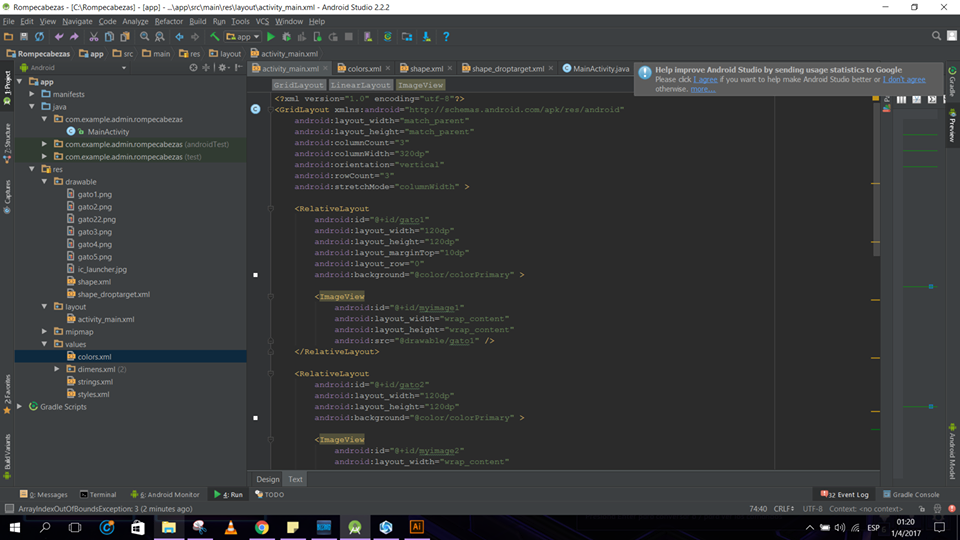Click the layout breadcrumb in navigation bar
This screenshot has width=960, height=540.
tap(225, 54)
